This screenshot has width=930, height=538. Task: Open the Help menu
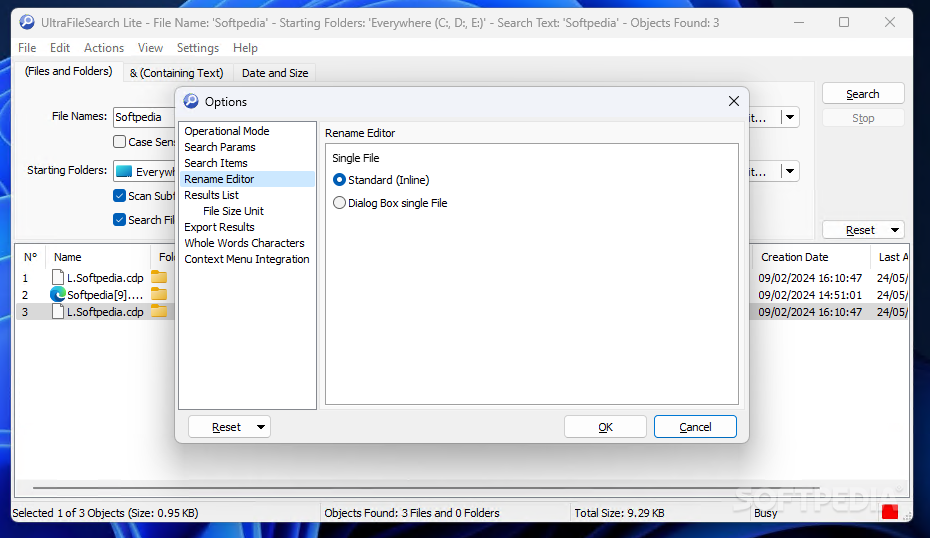tap(245, 47)
